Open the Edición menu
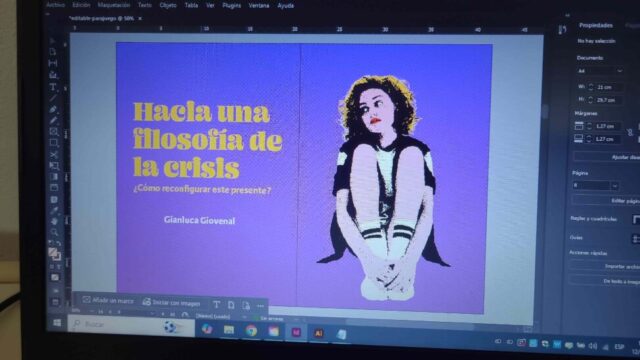 pos(81,5)
